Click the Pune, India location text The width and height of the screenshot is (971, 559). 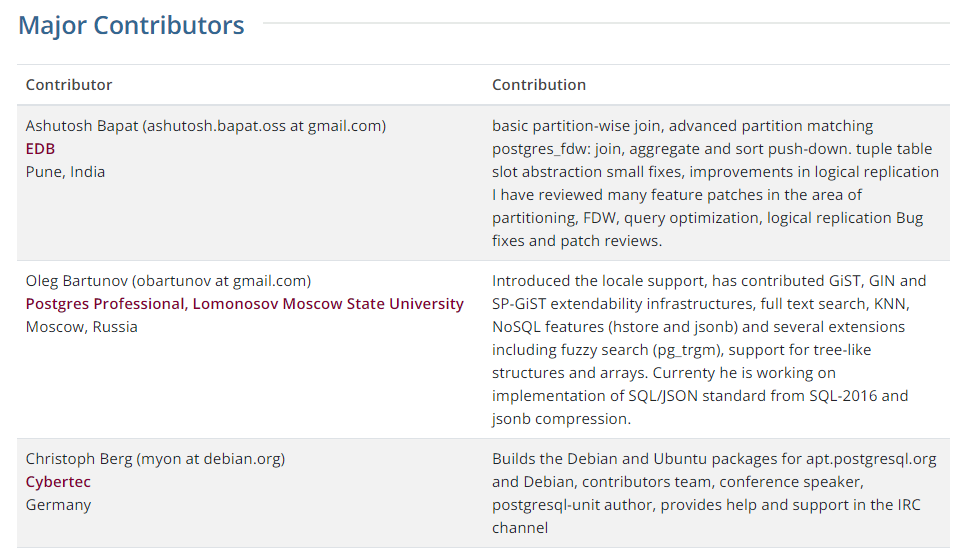(65, 171)
